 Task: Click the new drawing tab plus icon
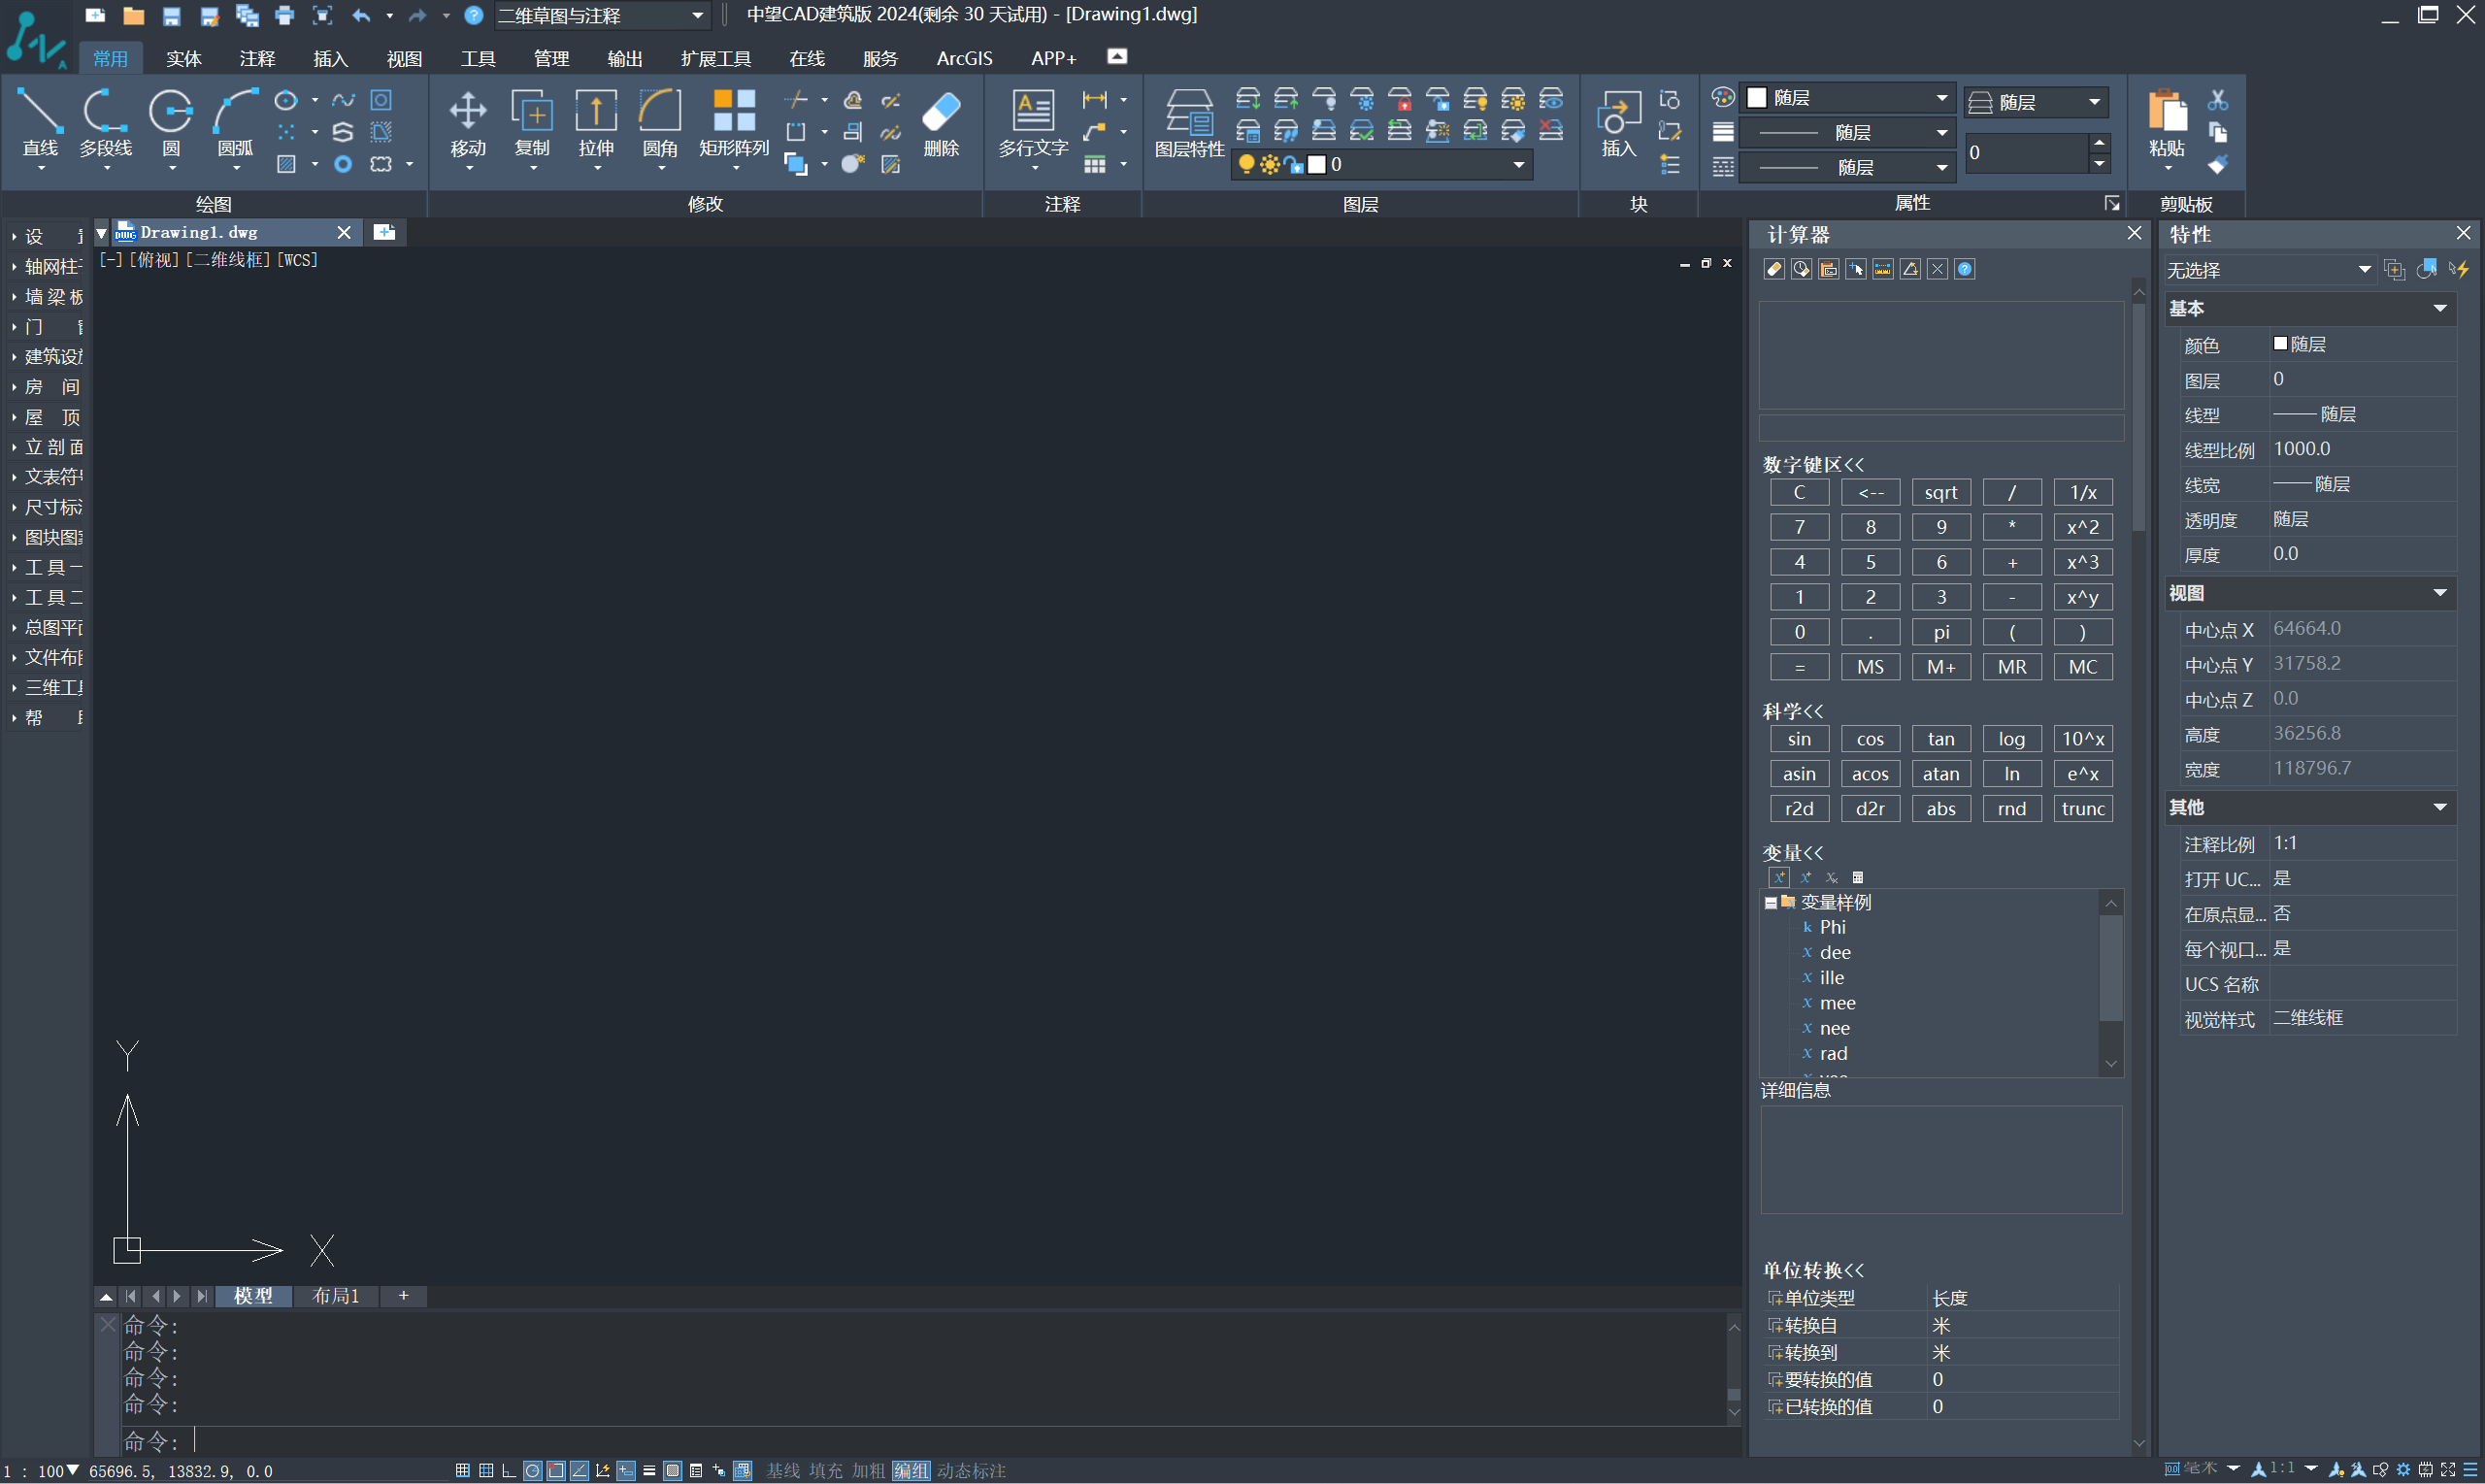pos(384,232)
